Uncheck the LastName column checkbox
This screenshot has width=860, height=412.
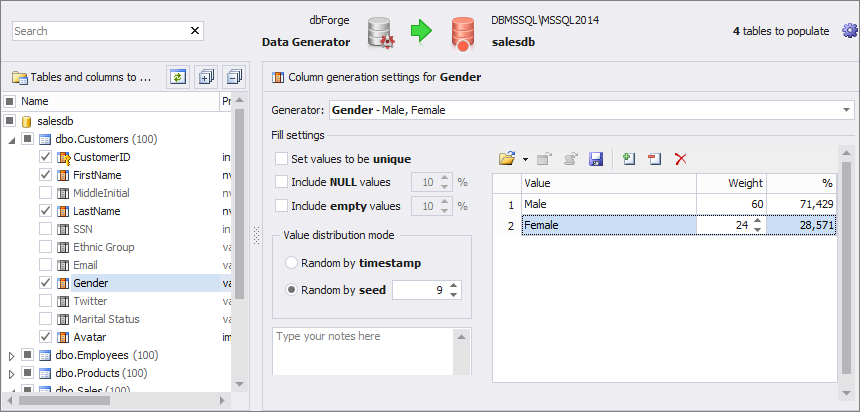pyautogui.click(x=46, y=211)
